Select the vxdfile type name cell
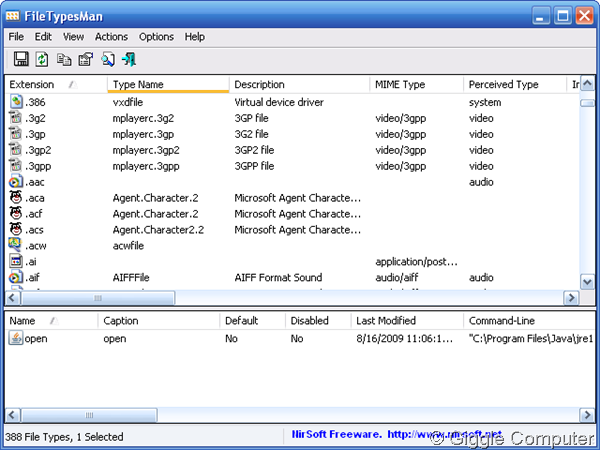Screen dimensions: 600x450 click(128, 102)
